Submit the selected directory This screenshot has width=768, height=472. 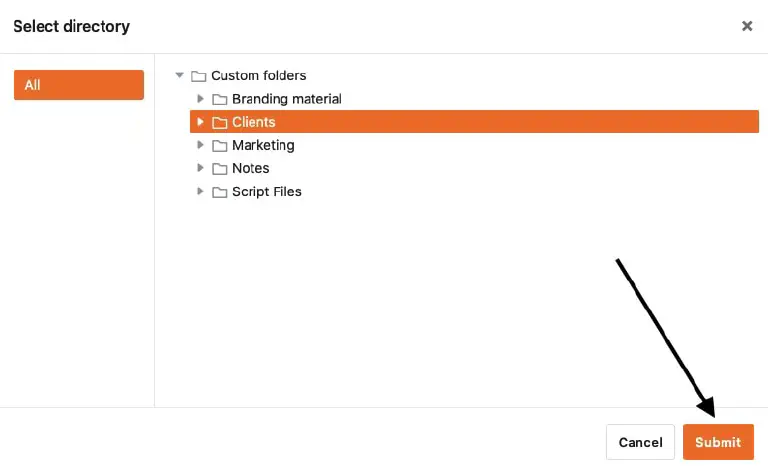[718, 442]
